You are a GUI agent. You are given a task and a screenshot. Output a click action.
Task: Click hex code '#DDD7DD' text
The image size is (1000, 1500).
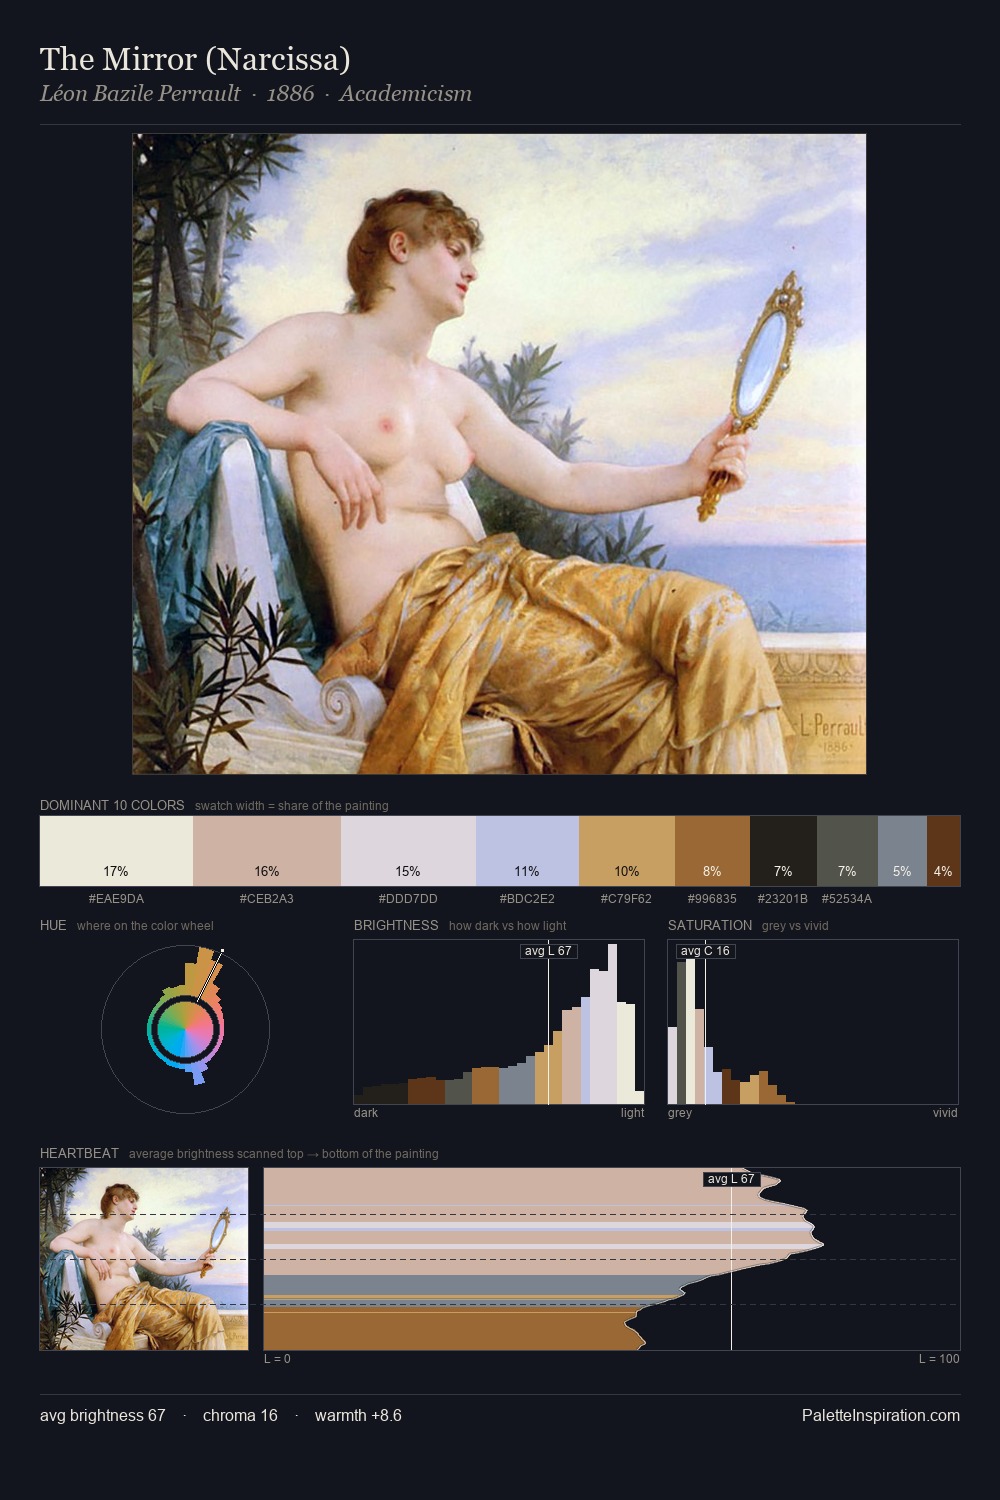[x=408, y=899]
